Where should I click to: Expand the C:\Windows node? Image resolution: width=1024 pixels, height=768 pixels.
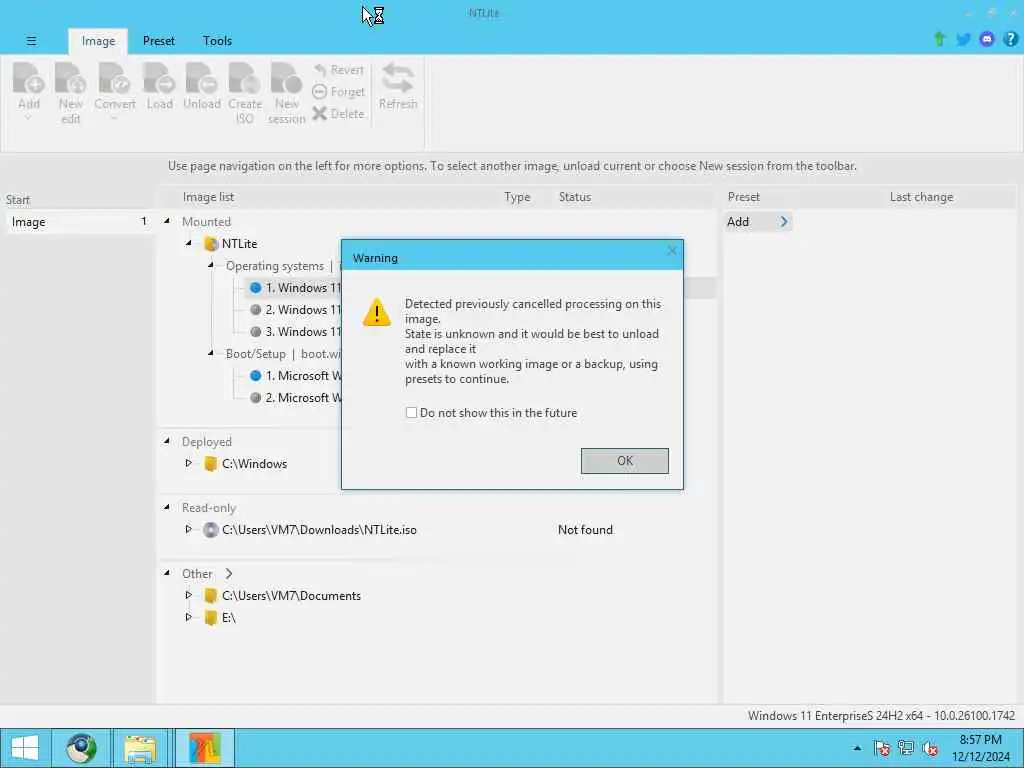(189, 463)
